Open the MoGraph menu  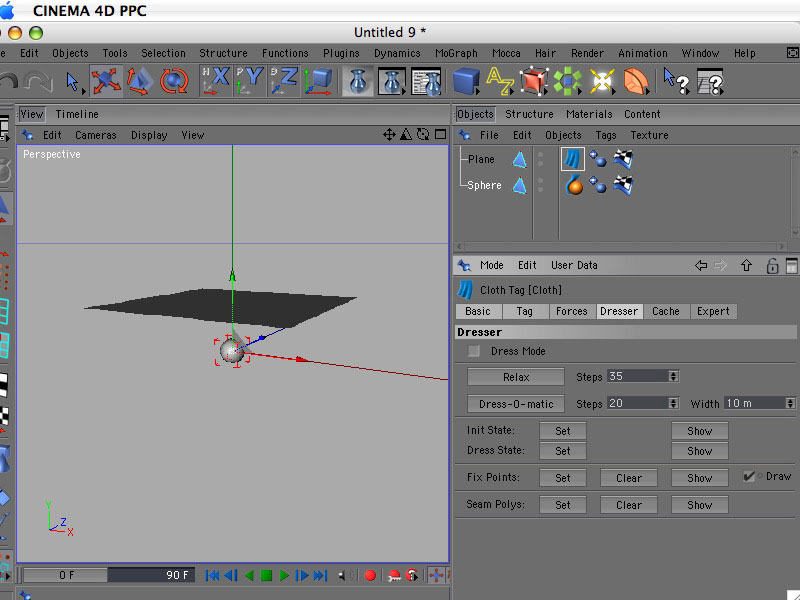(456, 53)
